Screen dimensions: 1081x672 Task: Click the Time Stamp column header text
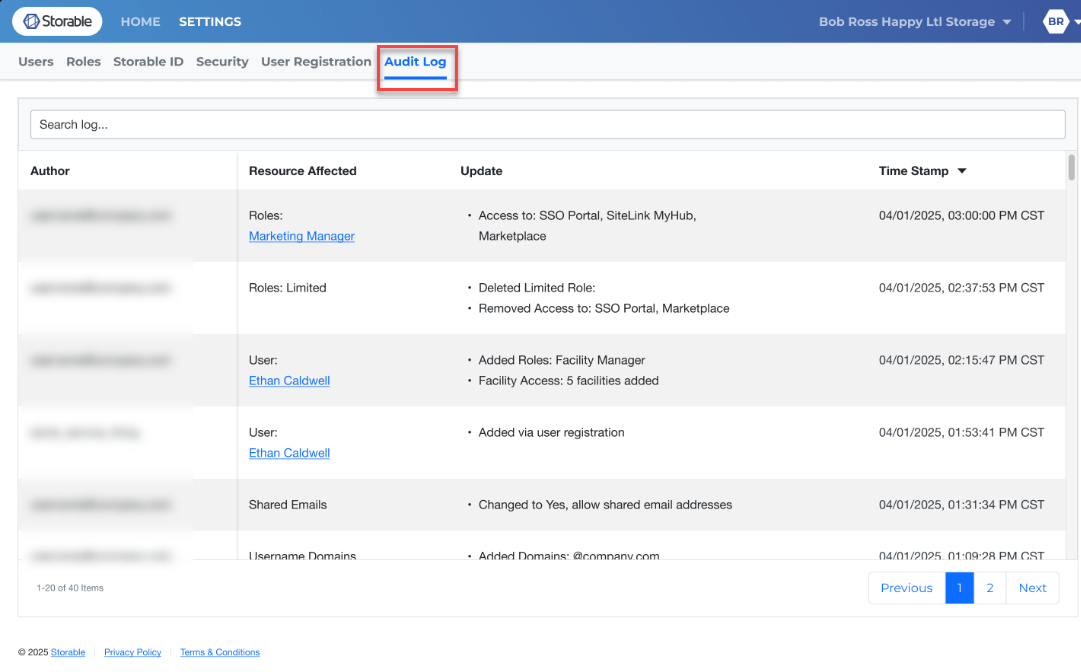coord(913,171)
